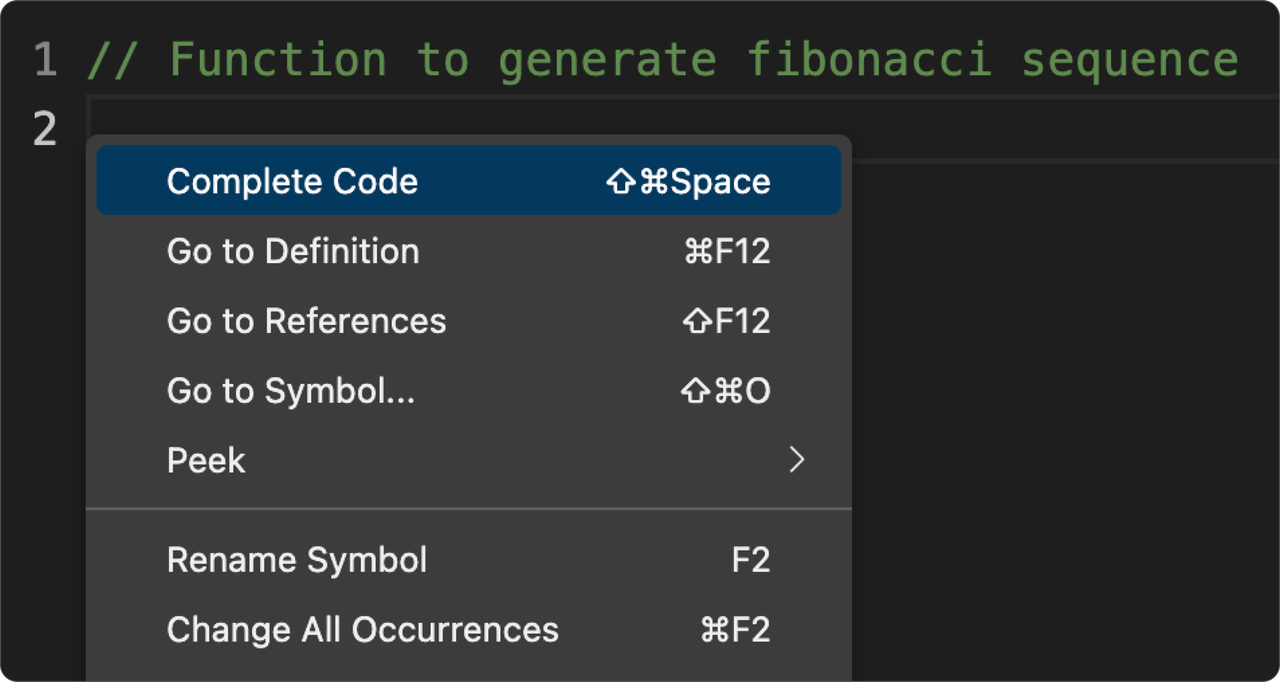Click the word "generate" in the comment
Screen dimensions: 1280x682
pyautogui.click(x=606, y=61)
